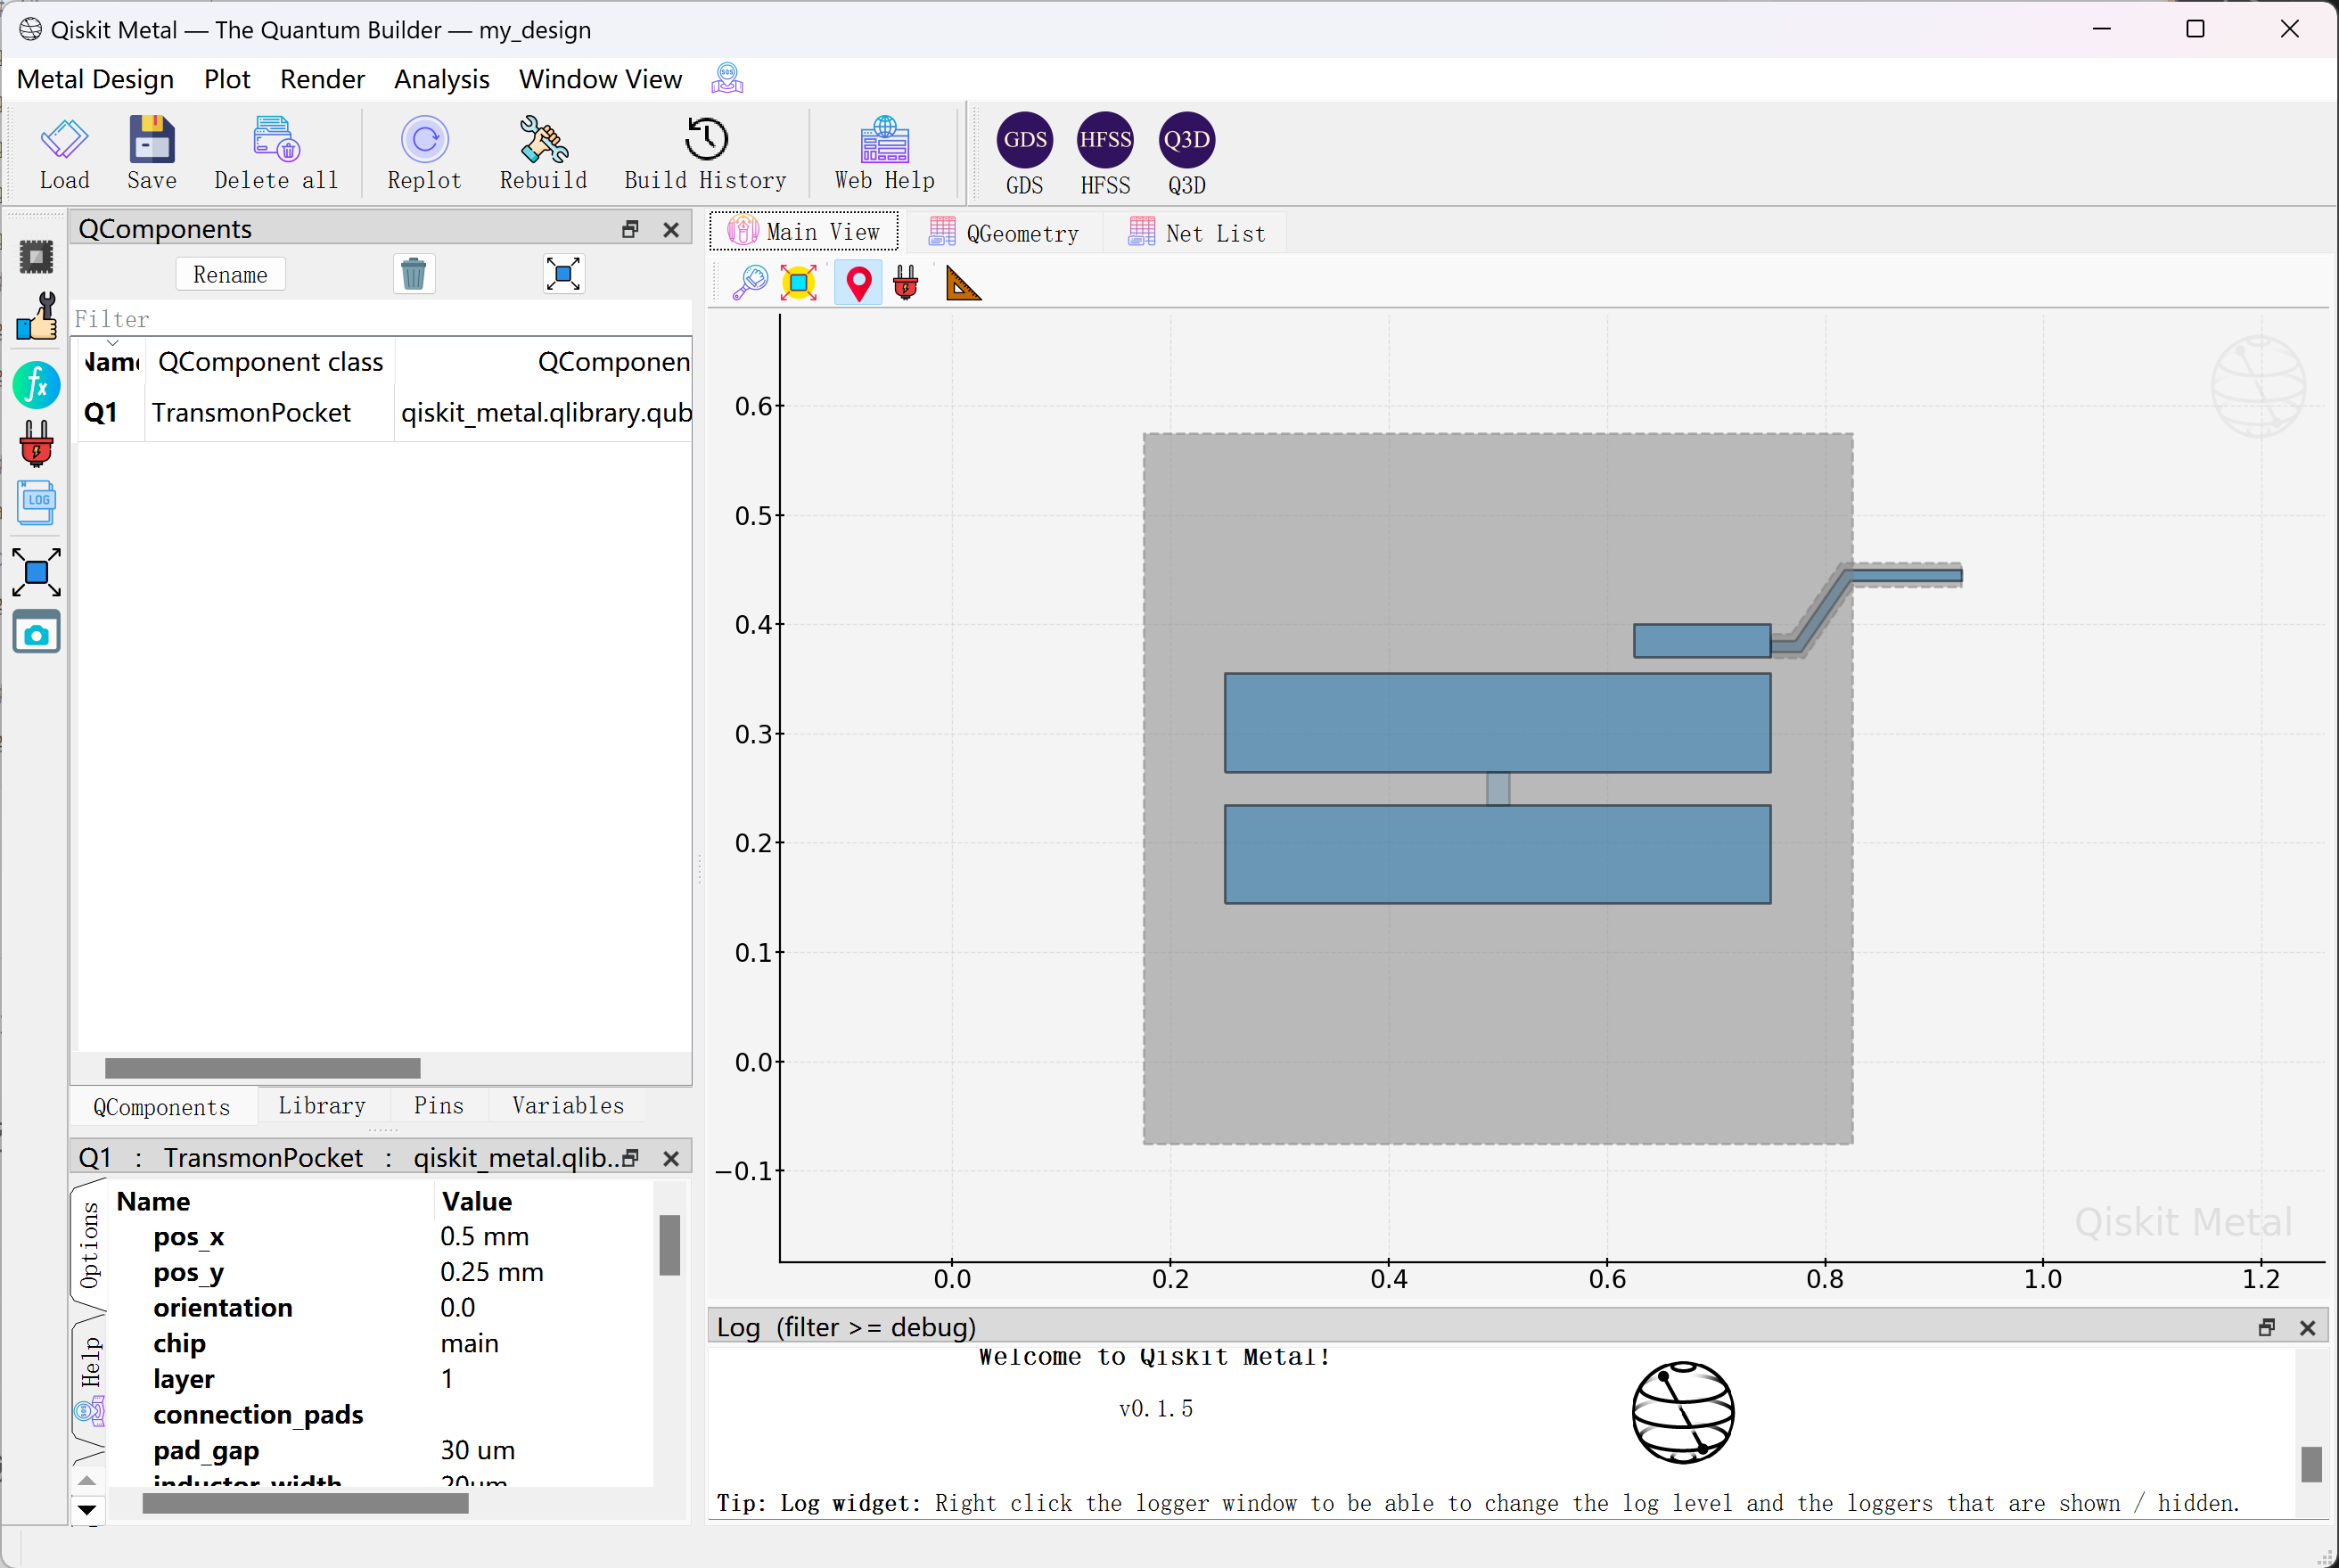Click the Rename button
This screenshot has width=2339, height=1568.
(x=230, y=275)
